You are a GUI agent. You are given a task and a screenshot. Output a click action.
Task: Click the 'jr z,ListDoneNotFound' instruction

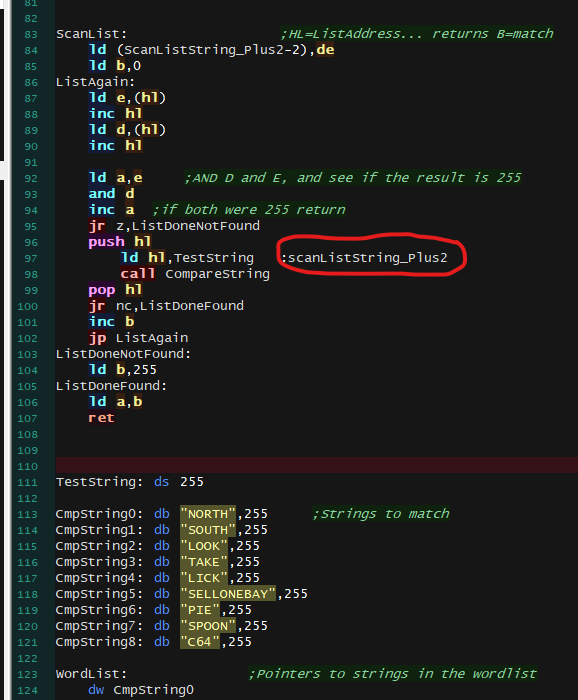pyautogui.click(x=174, y=226)
